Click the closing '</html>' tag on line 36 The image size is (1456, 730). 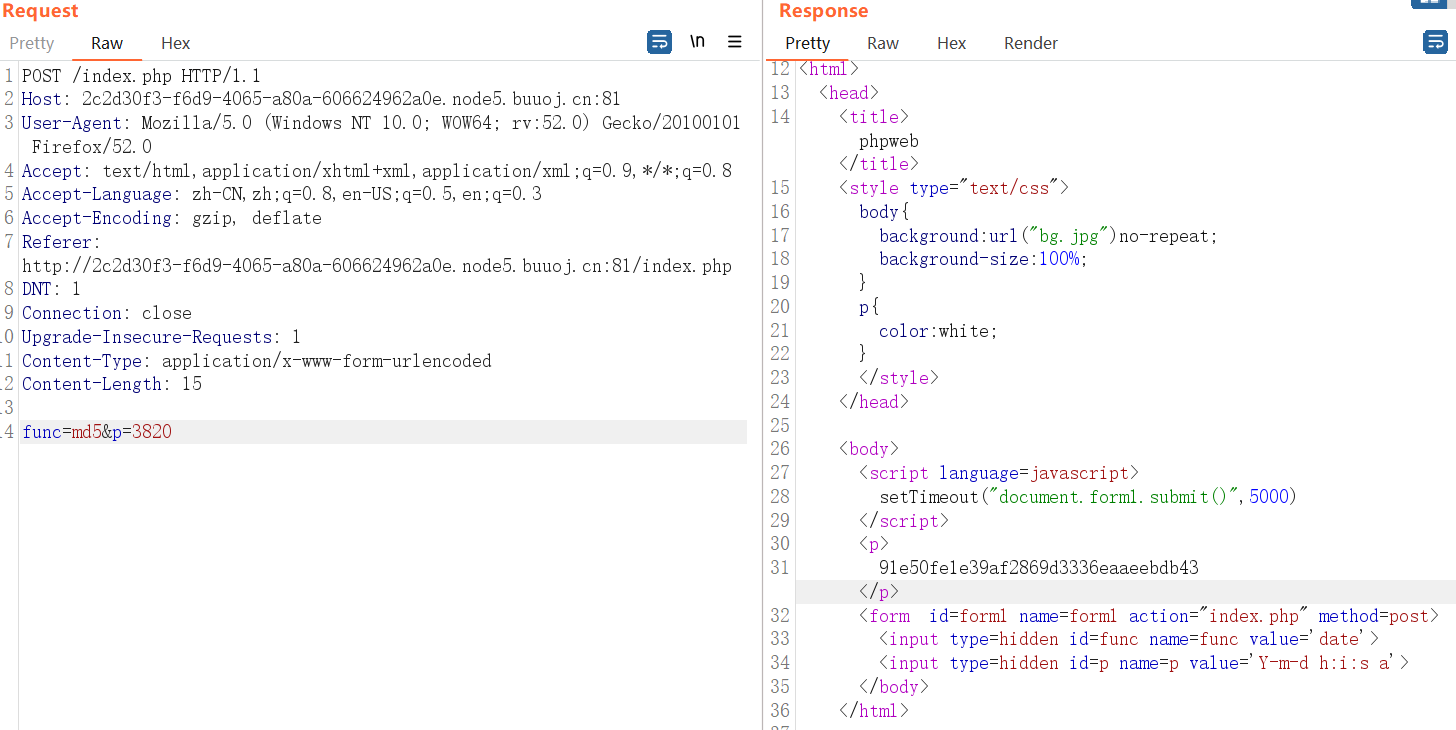point(874,711)
